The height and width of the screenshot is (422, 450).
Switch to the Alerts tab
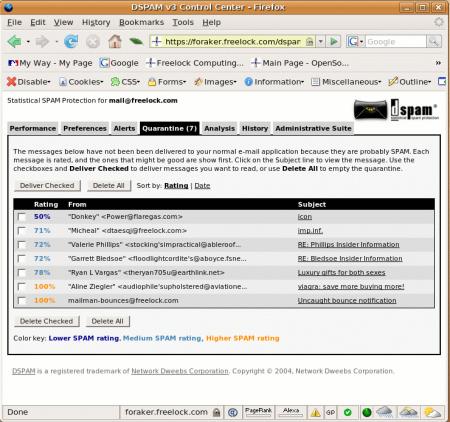124,128
